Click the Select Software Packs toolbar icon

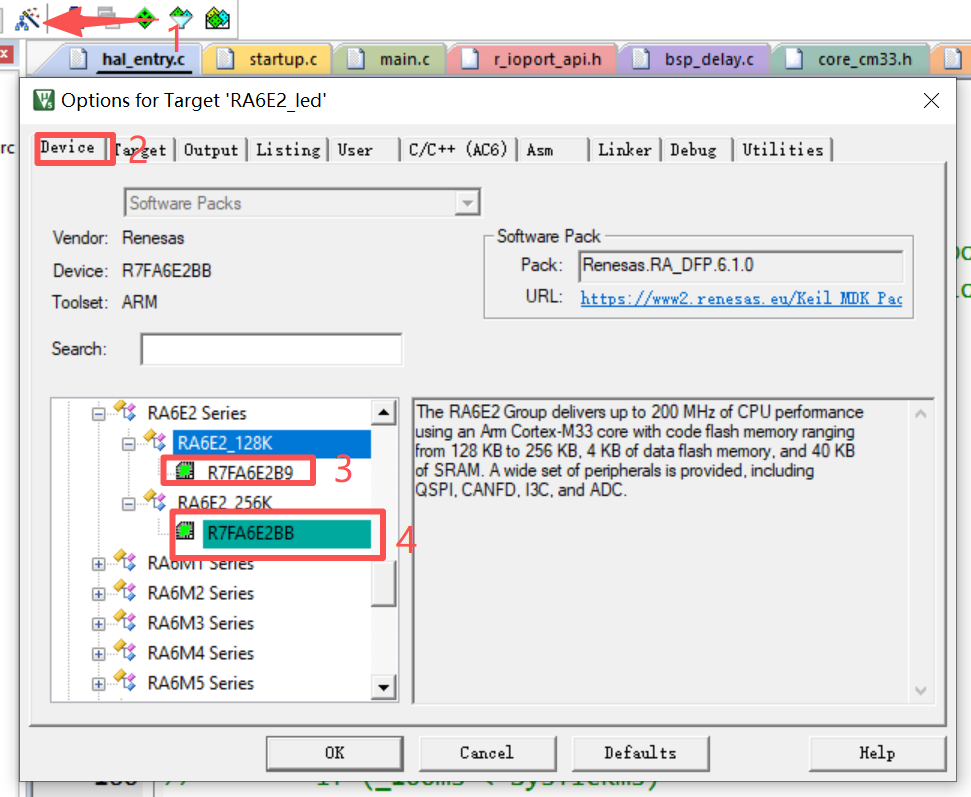(181, 19)
